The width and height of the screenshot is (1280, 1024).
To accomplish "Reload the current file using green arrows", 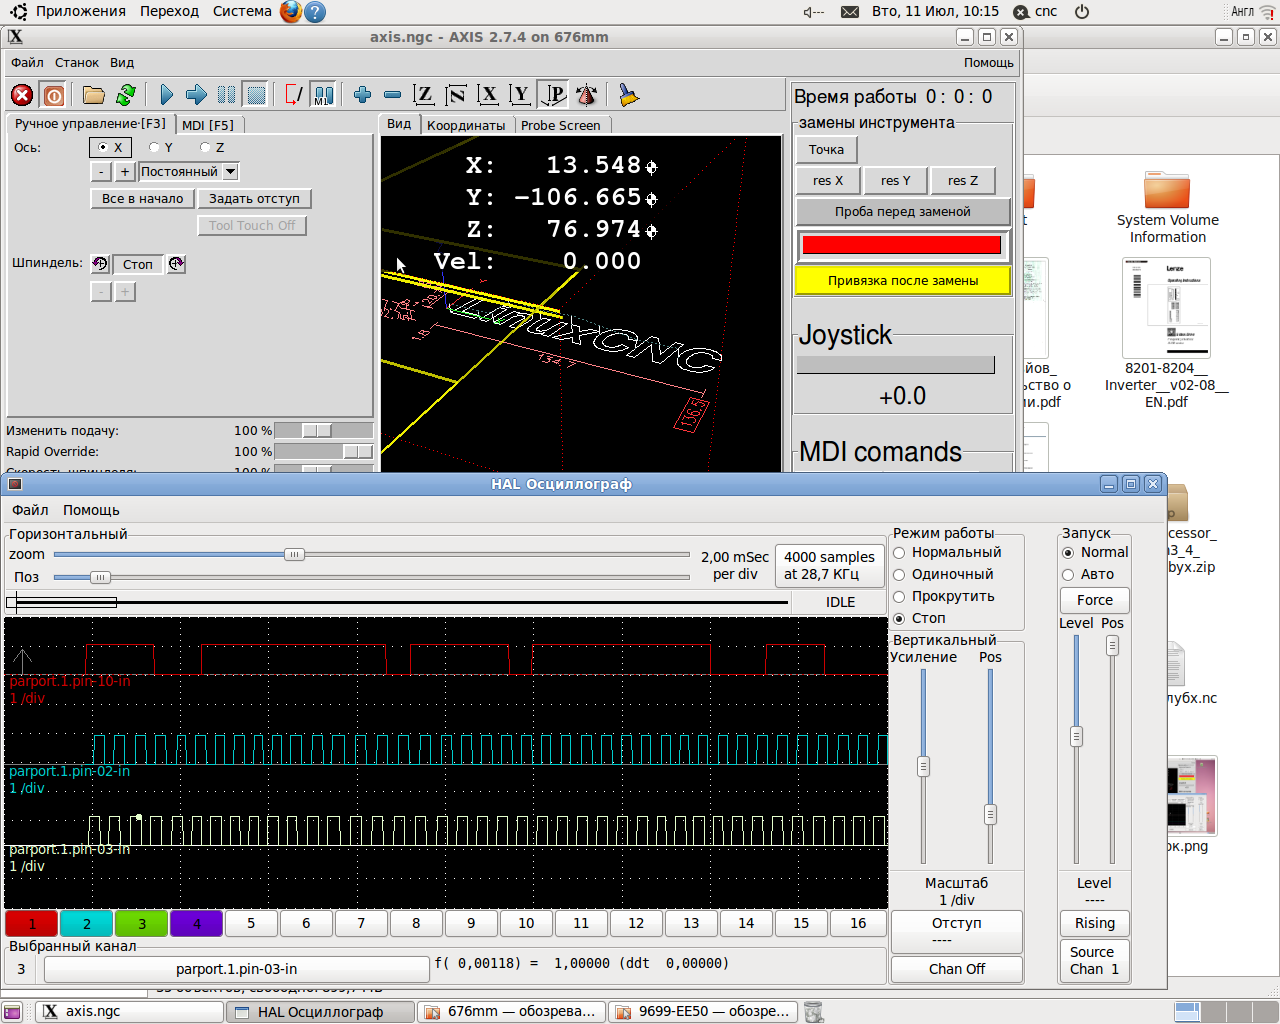I will (126, 95).
